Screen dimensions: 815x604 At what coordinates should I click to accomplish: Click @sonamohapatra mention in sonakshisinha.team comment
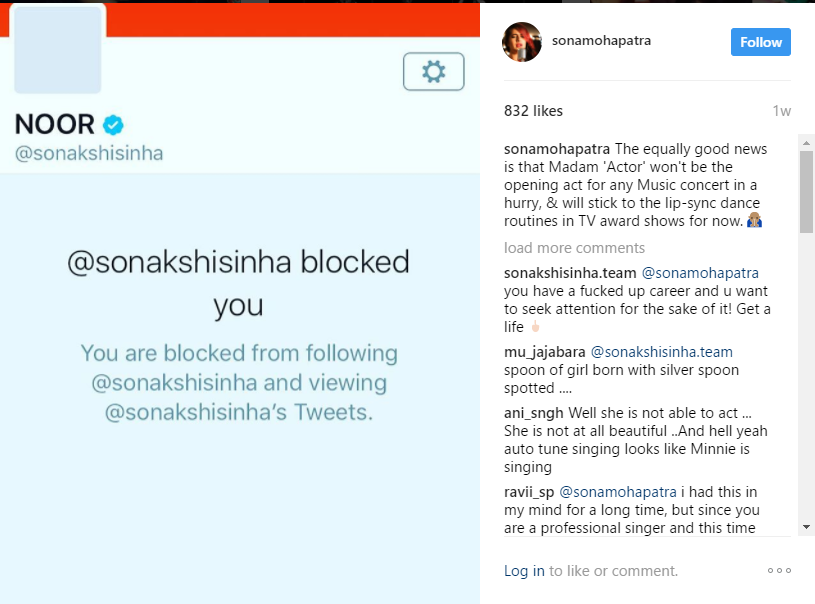700,273
